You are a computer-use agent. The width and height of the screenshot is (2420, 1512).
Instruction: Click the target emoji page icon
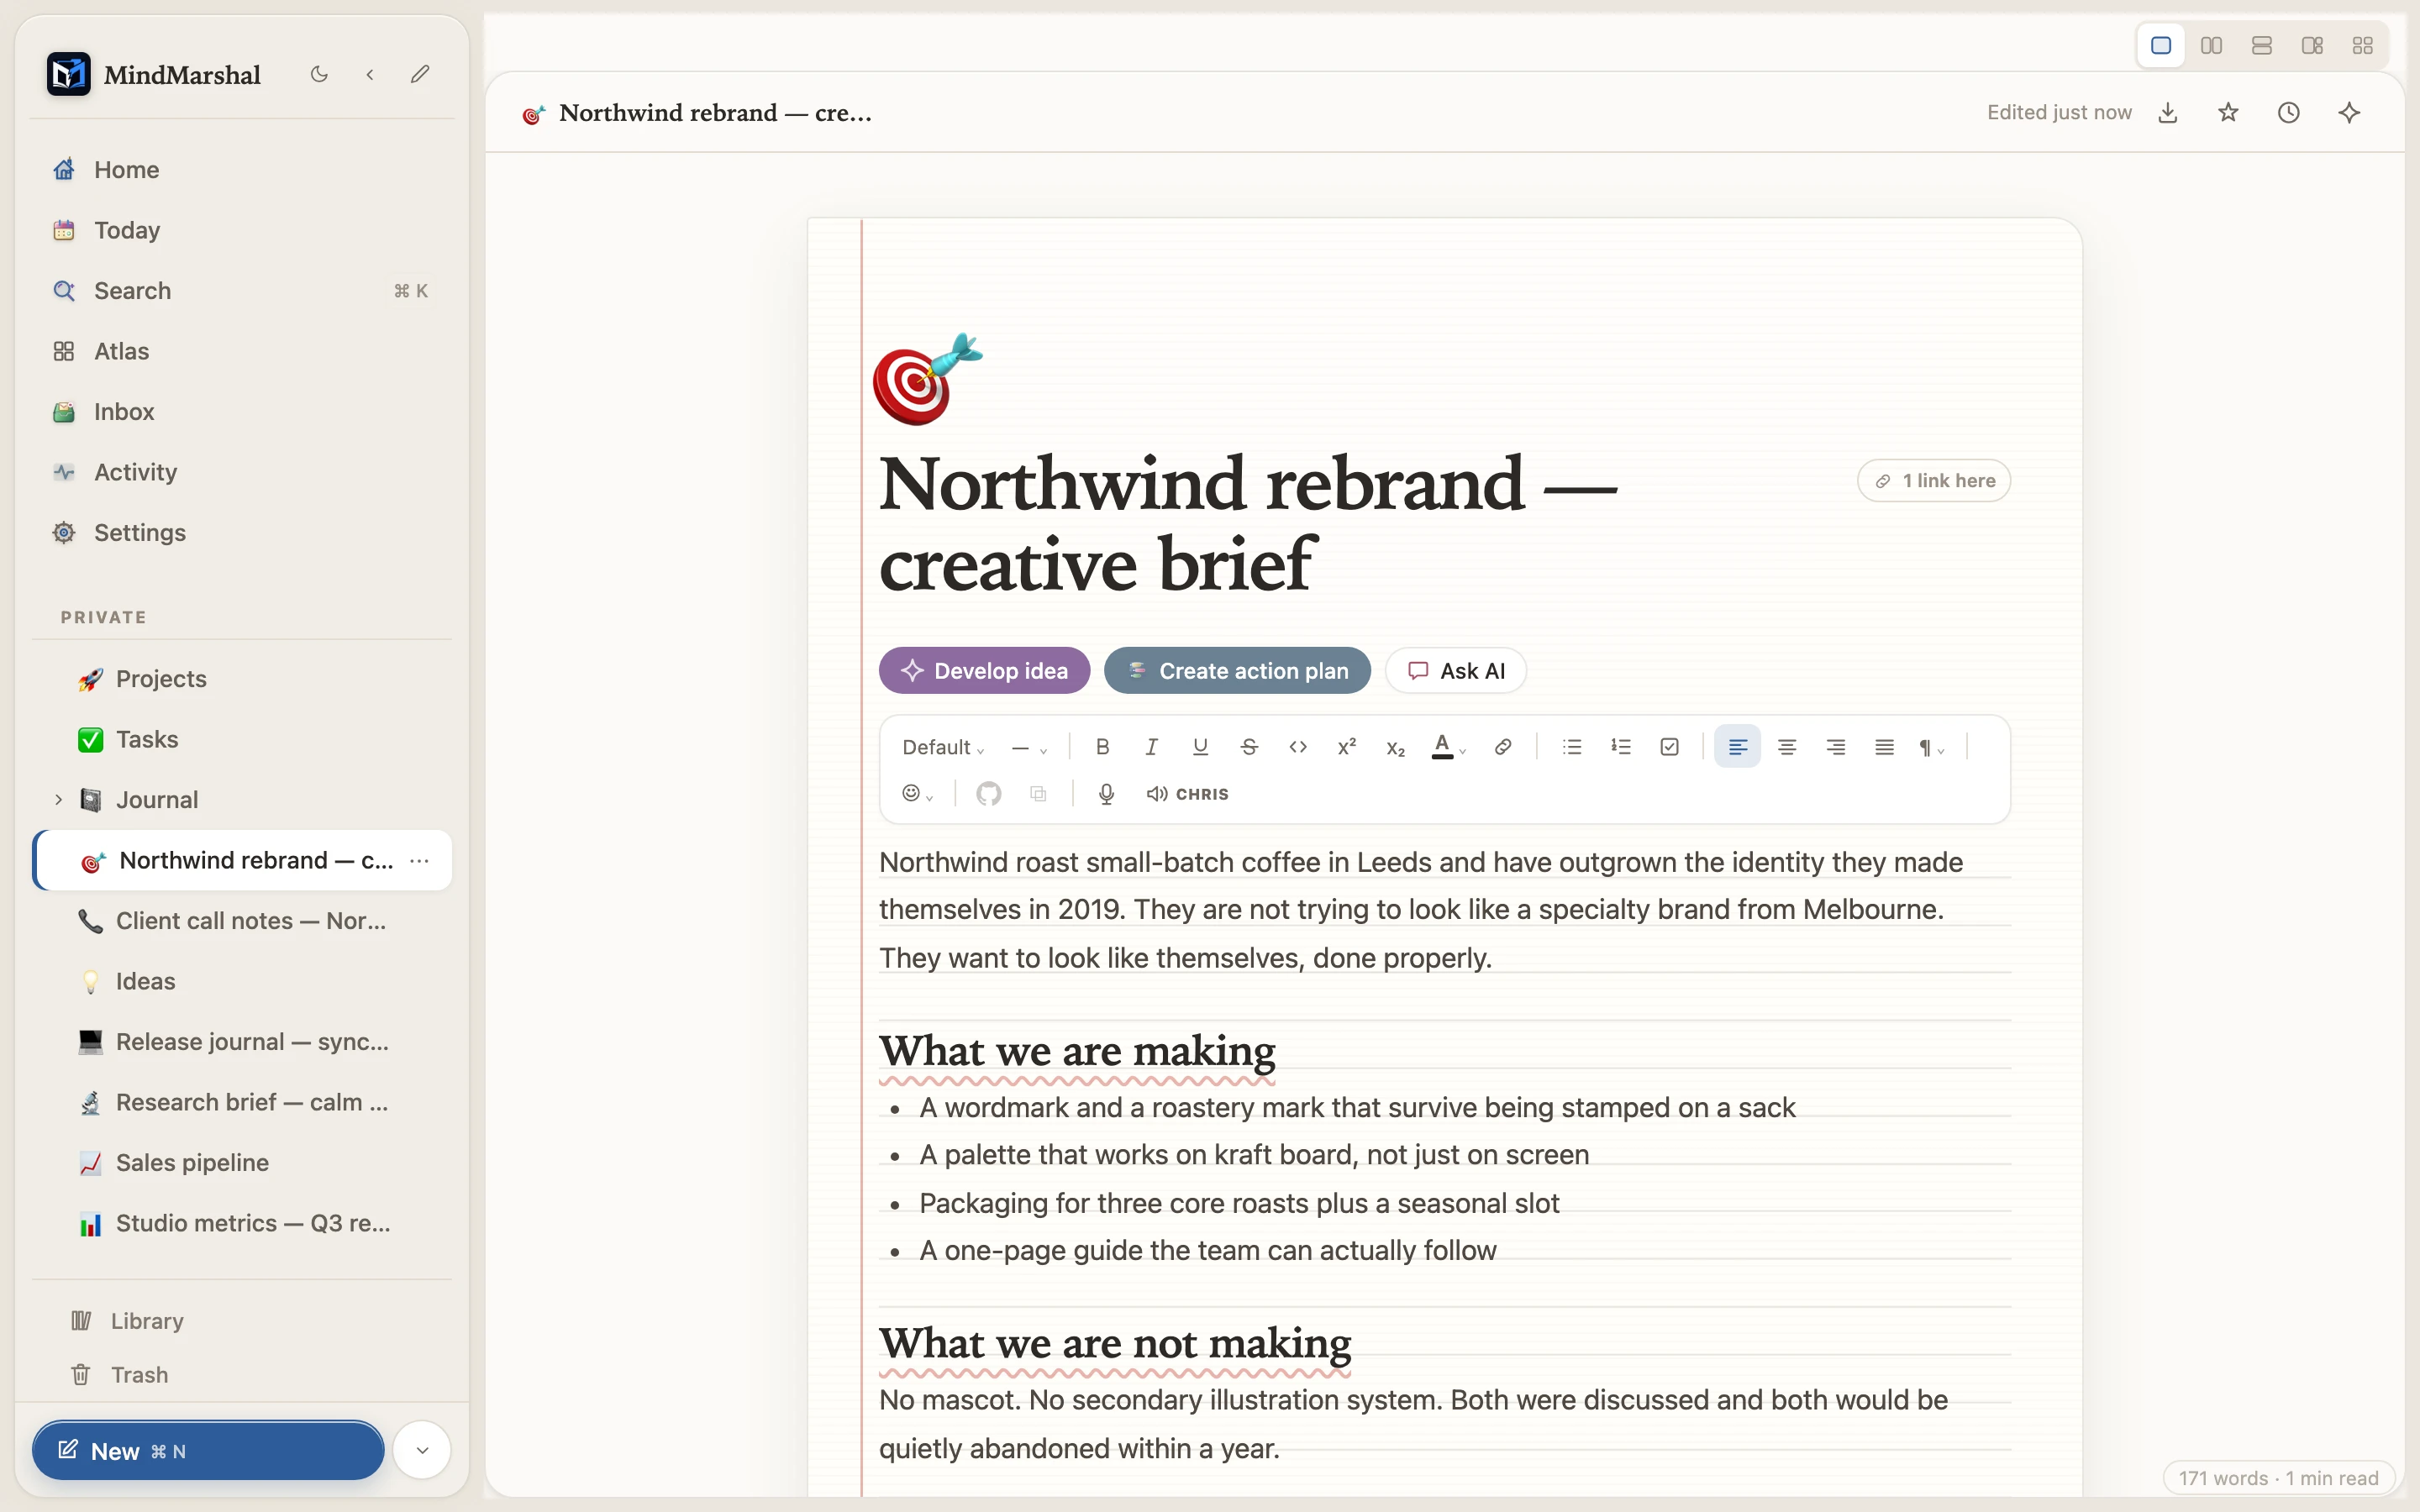pyautogui.click(x=928, y=379)
